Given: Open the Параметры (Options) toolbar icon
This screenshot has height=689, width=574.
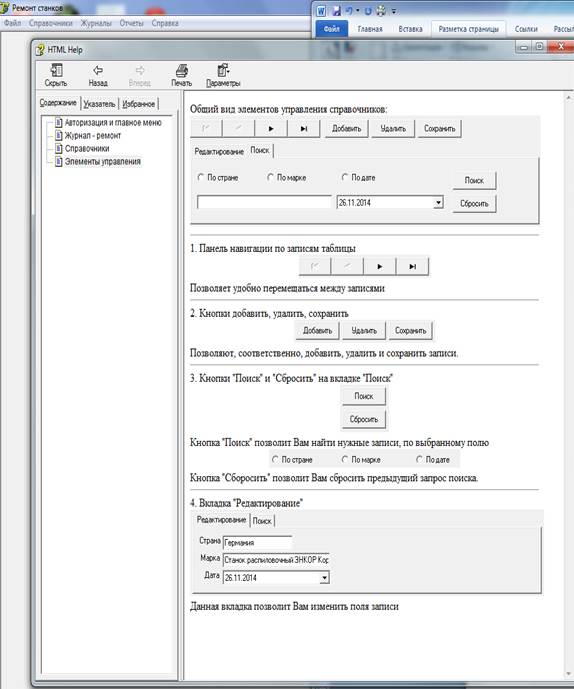Looking at the screenshot, I should [223, 70].
